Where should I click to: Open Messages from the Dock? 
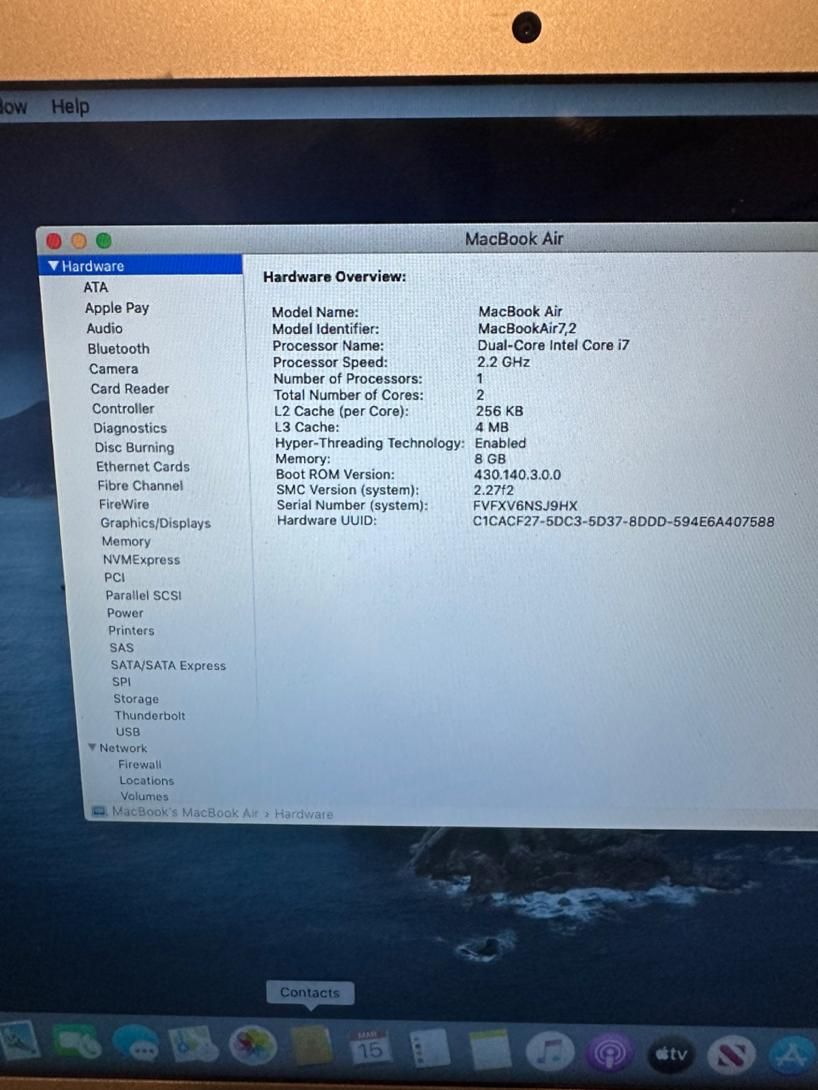point(136,1043)
